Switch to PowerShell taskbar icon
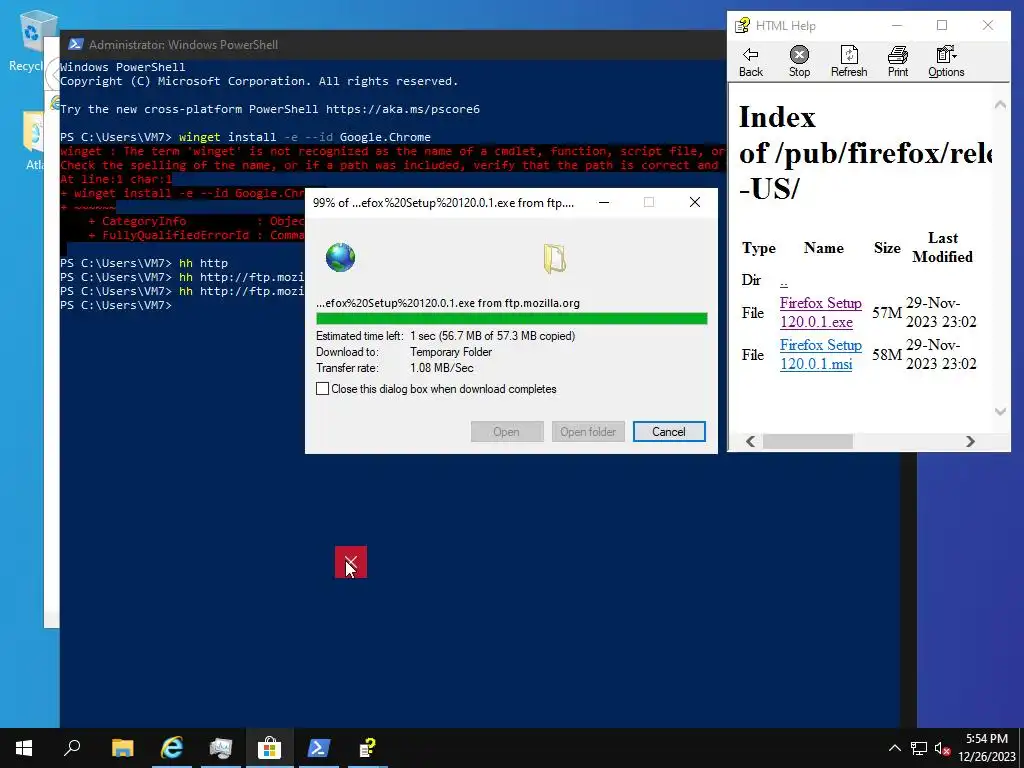This screenshot has height=768, width=1024. pyautogui.click(x=318, y=748)
